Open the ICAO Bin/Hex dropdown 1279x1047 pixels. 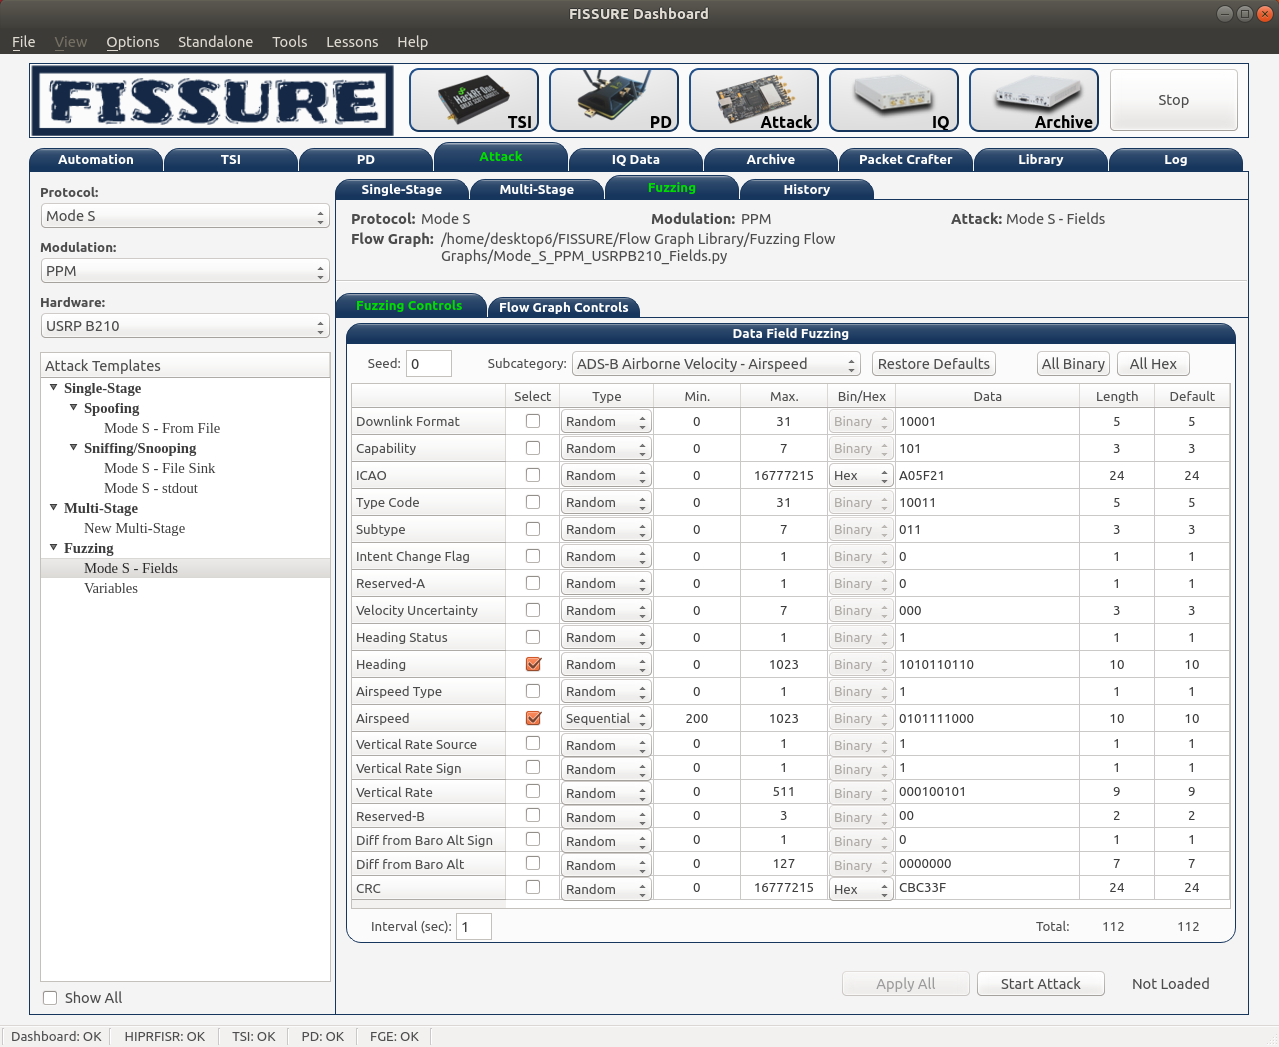[x=860, y=476]
